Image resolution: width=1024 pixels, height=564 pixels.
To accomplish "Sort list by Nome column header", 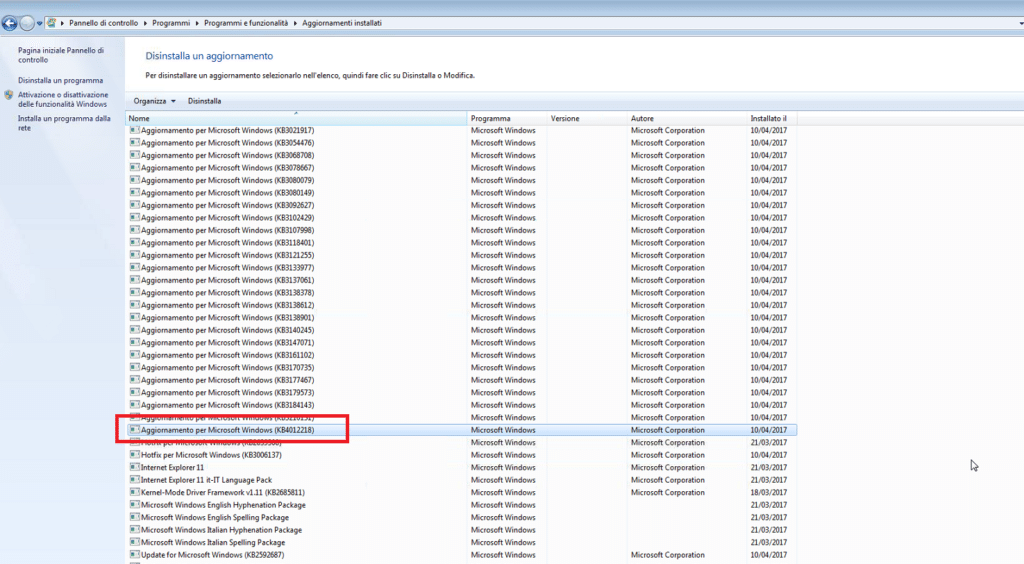I will pos(296,118).
